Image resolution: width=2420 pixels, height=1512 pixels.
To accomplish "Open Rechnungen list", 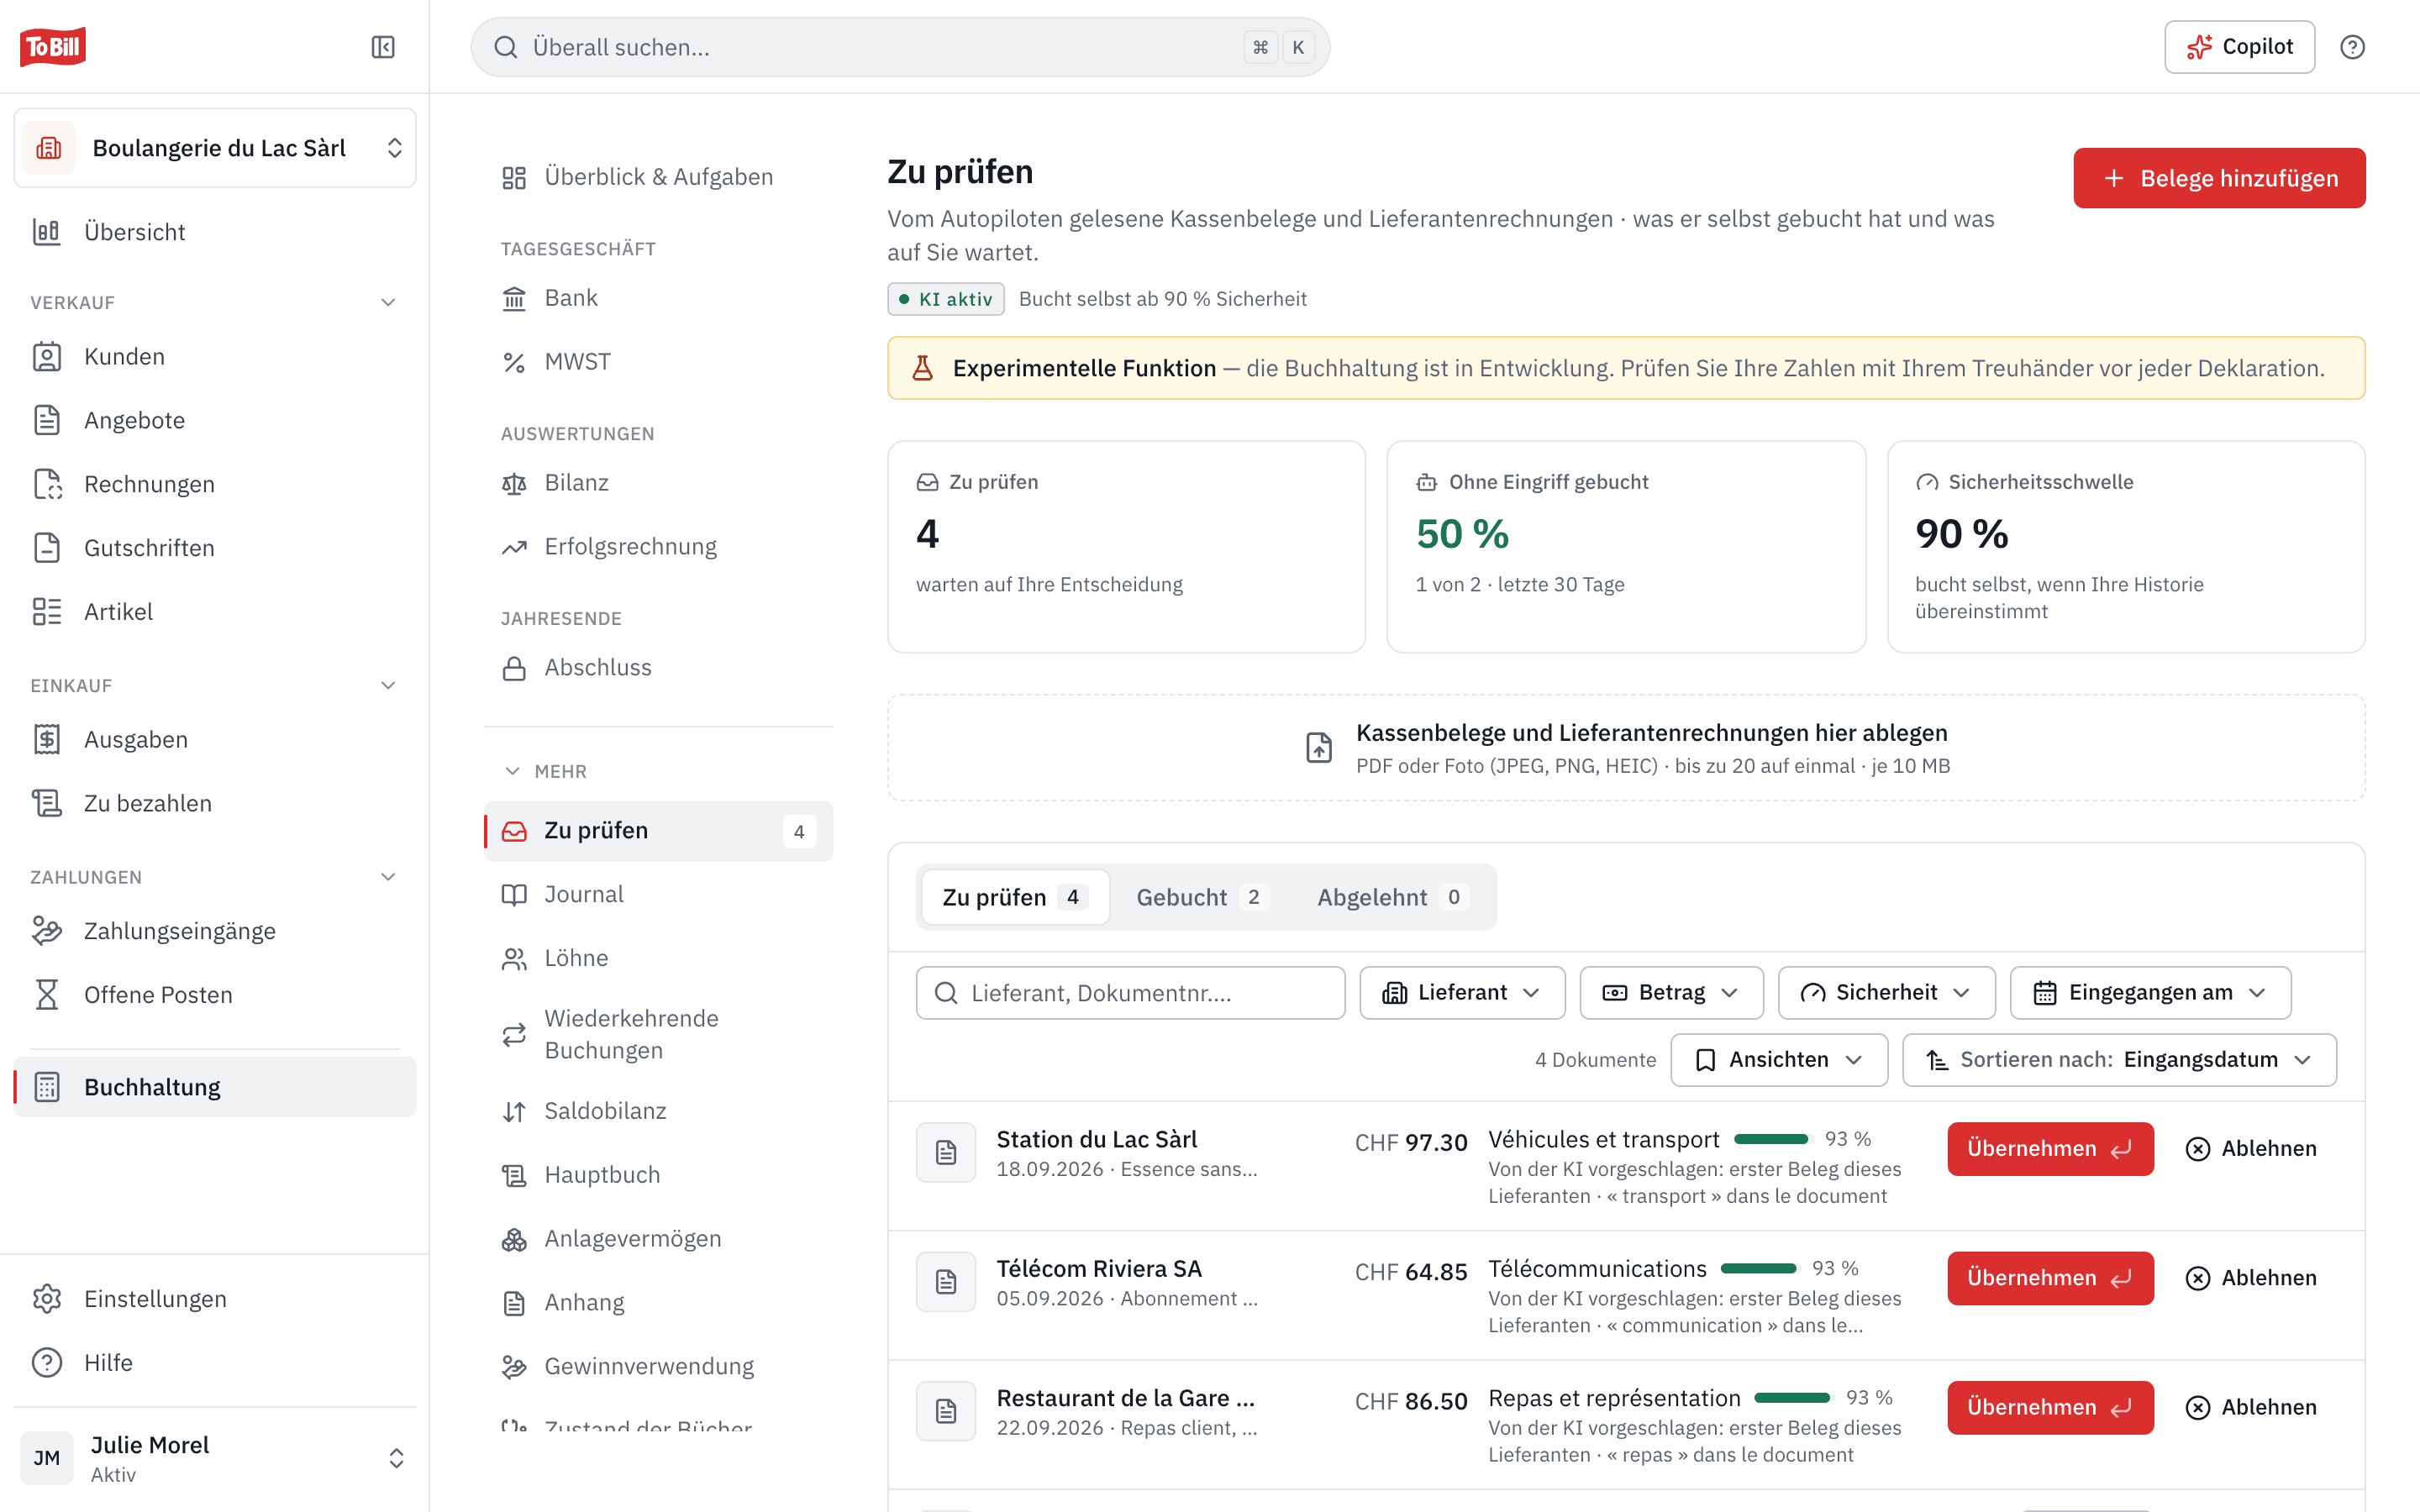I will click(215, 484).
